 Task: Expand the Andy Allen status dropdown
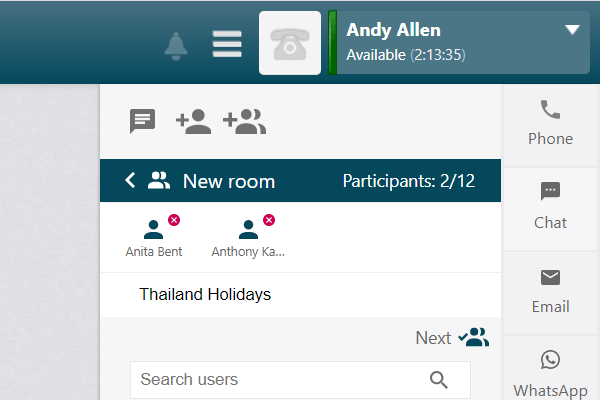(x=572, y=29)
